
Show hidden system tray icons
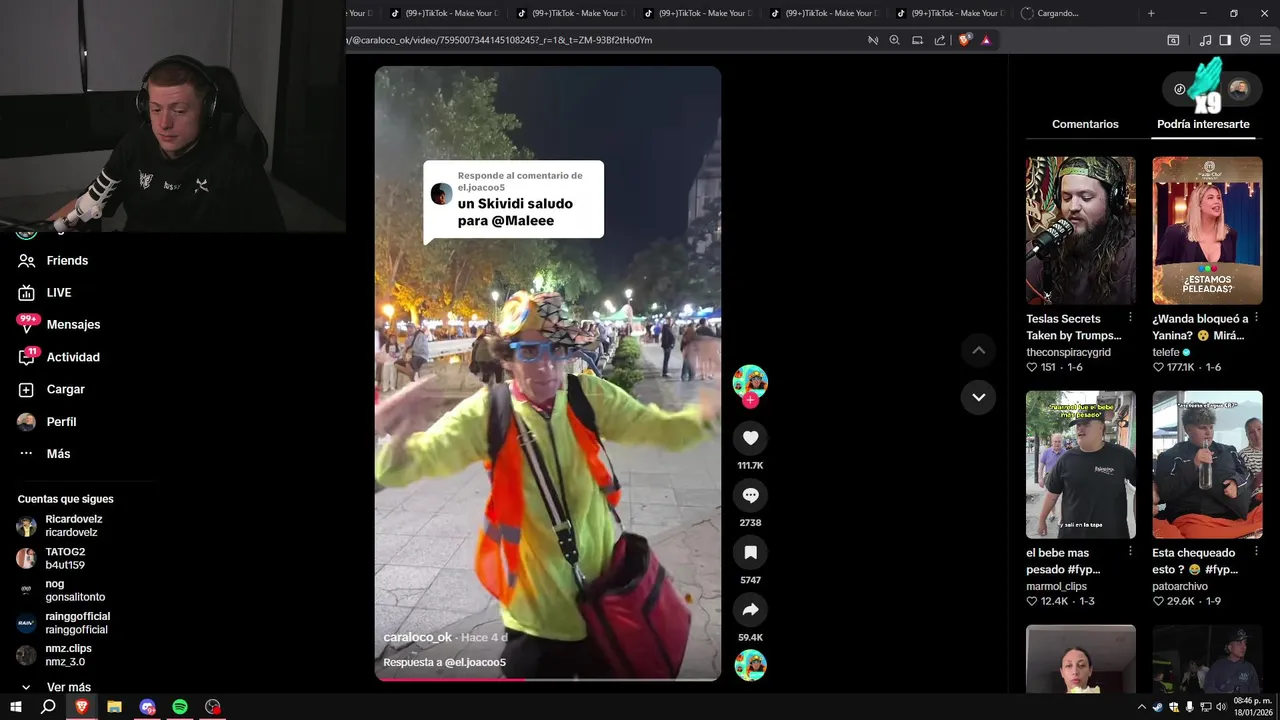[1141, 707]
